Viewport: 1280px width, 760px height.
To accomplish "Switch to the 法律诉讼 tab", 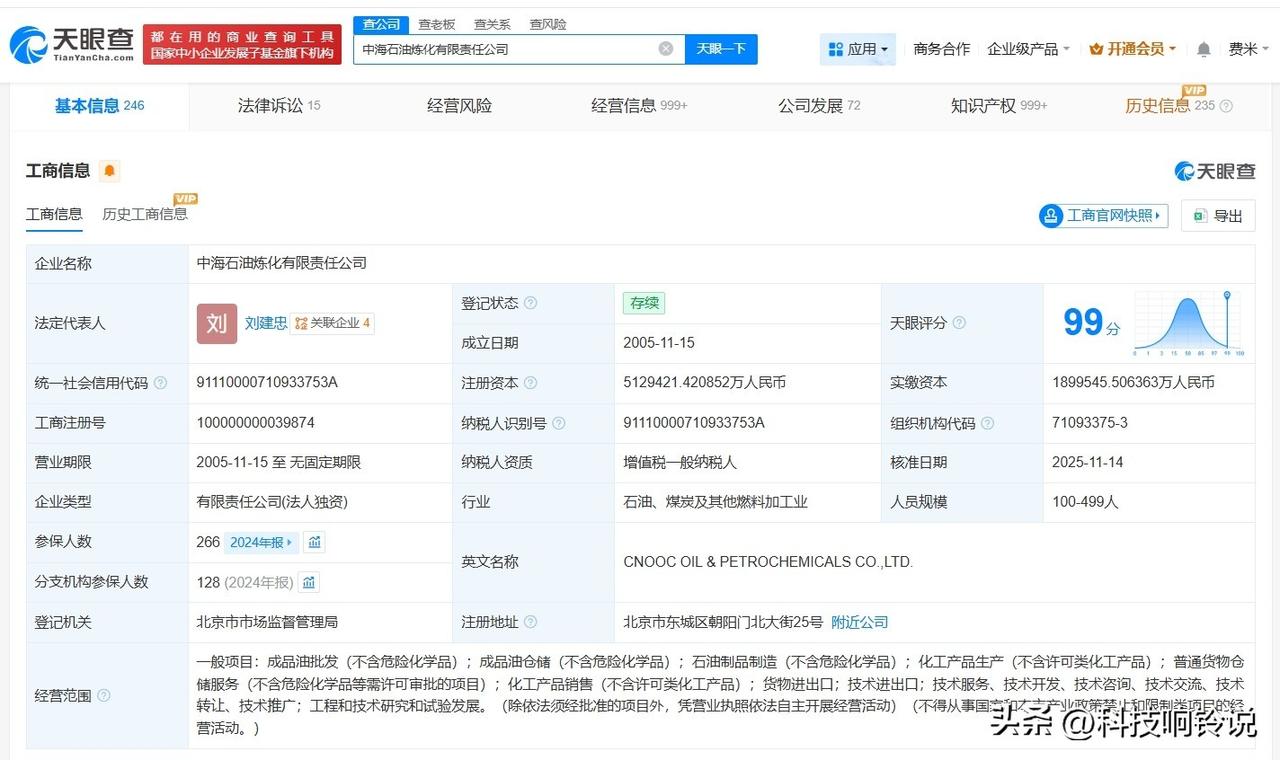I will [x=278, y=105].
